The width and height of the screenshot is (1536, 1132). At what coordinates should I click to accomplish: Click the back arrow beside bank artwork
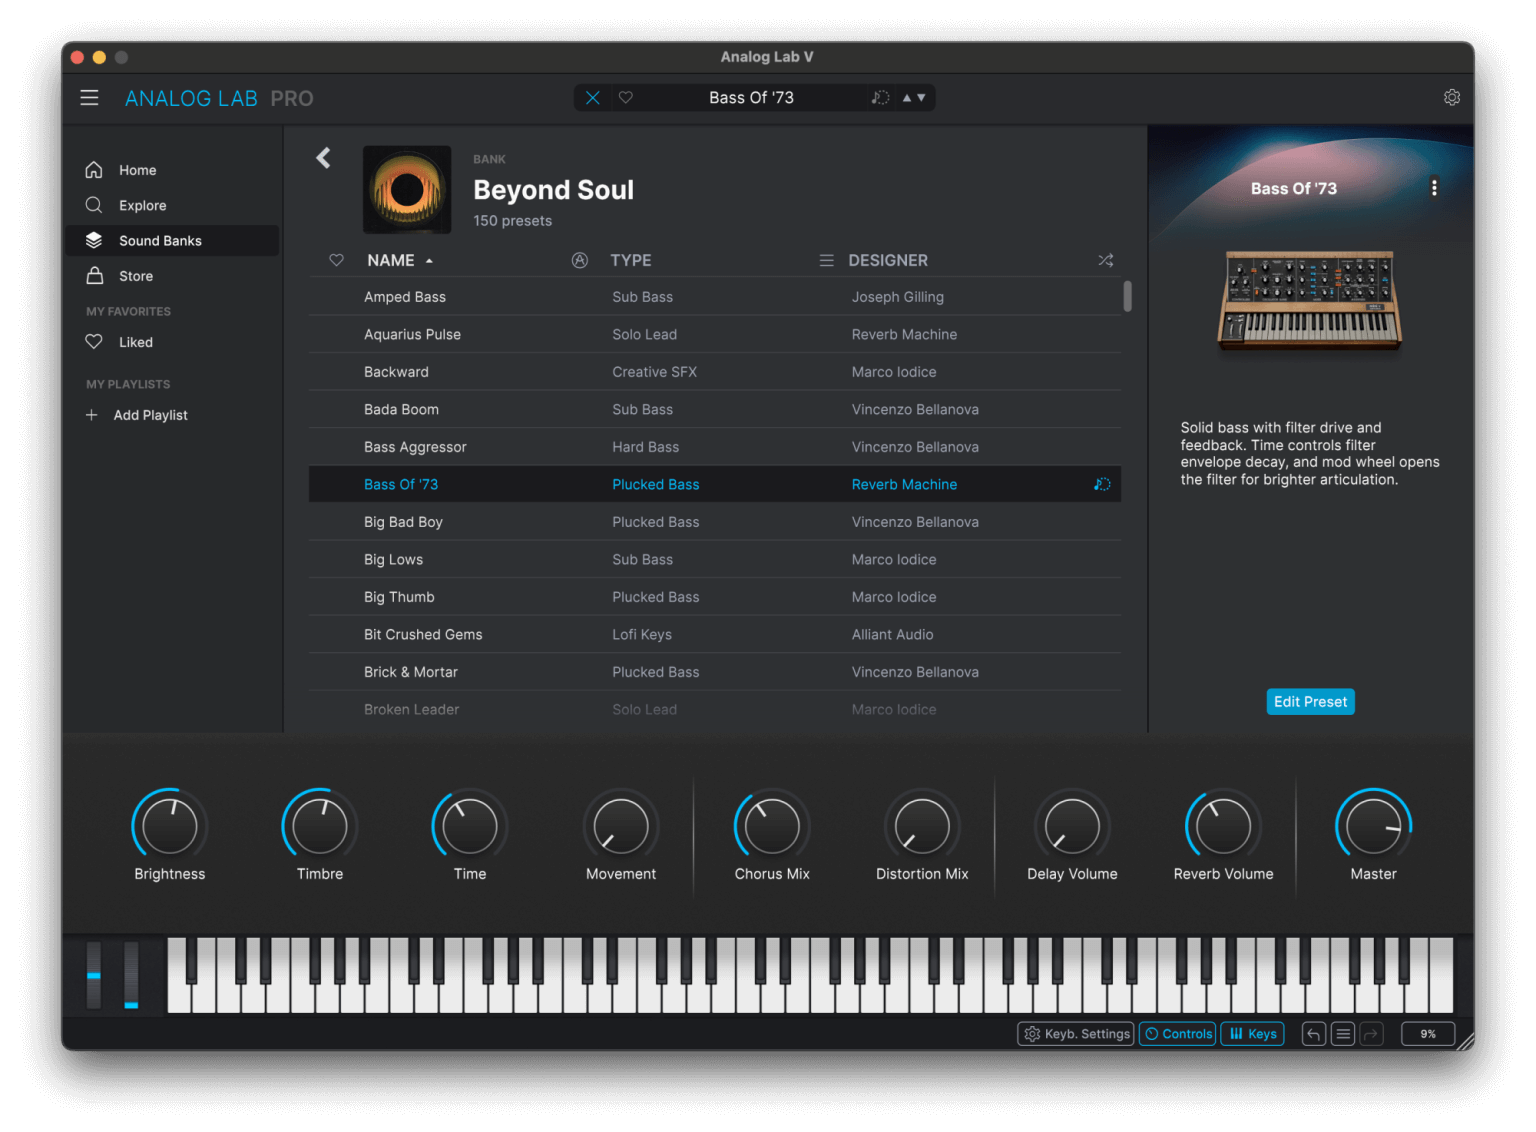click(x=323, y=158)
